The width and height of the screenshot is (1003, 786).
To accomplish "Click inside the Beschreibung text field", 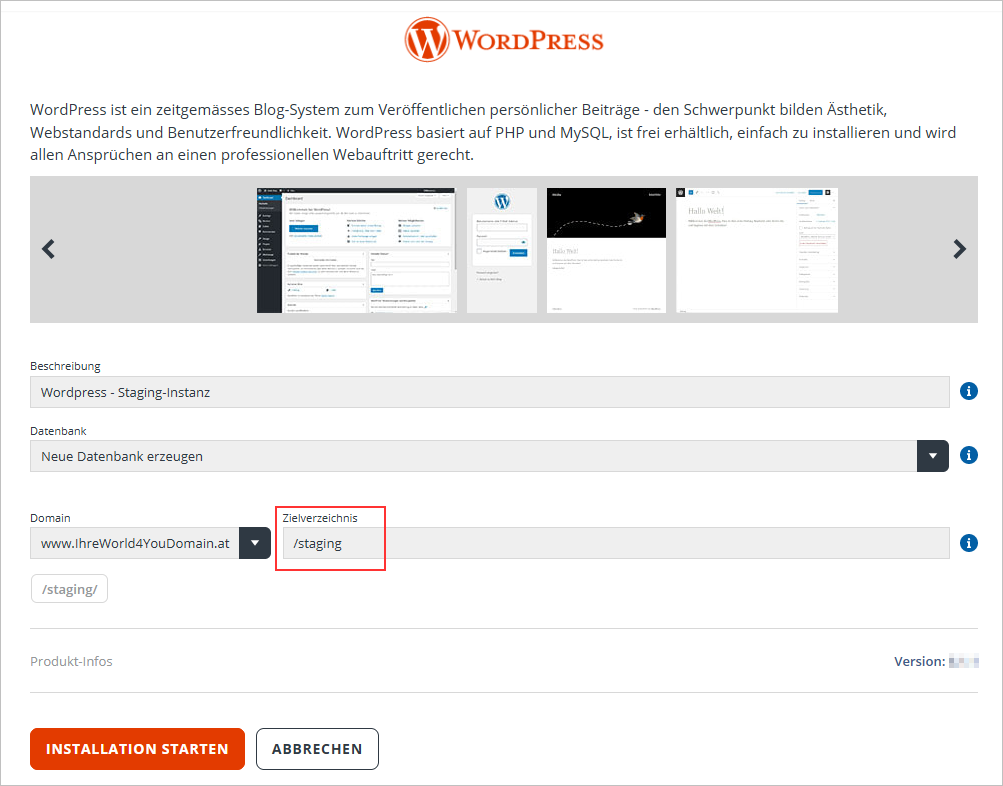I will (x=480, y=391).
